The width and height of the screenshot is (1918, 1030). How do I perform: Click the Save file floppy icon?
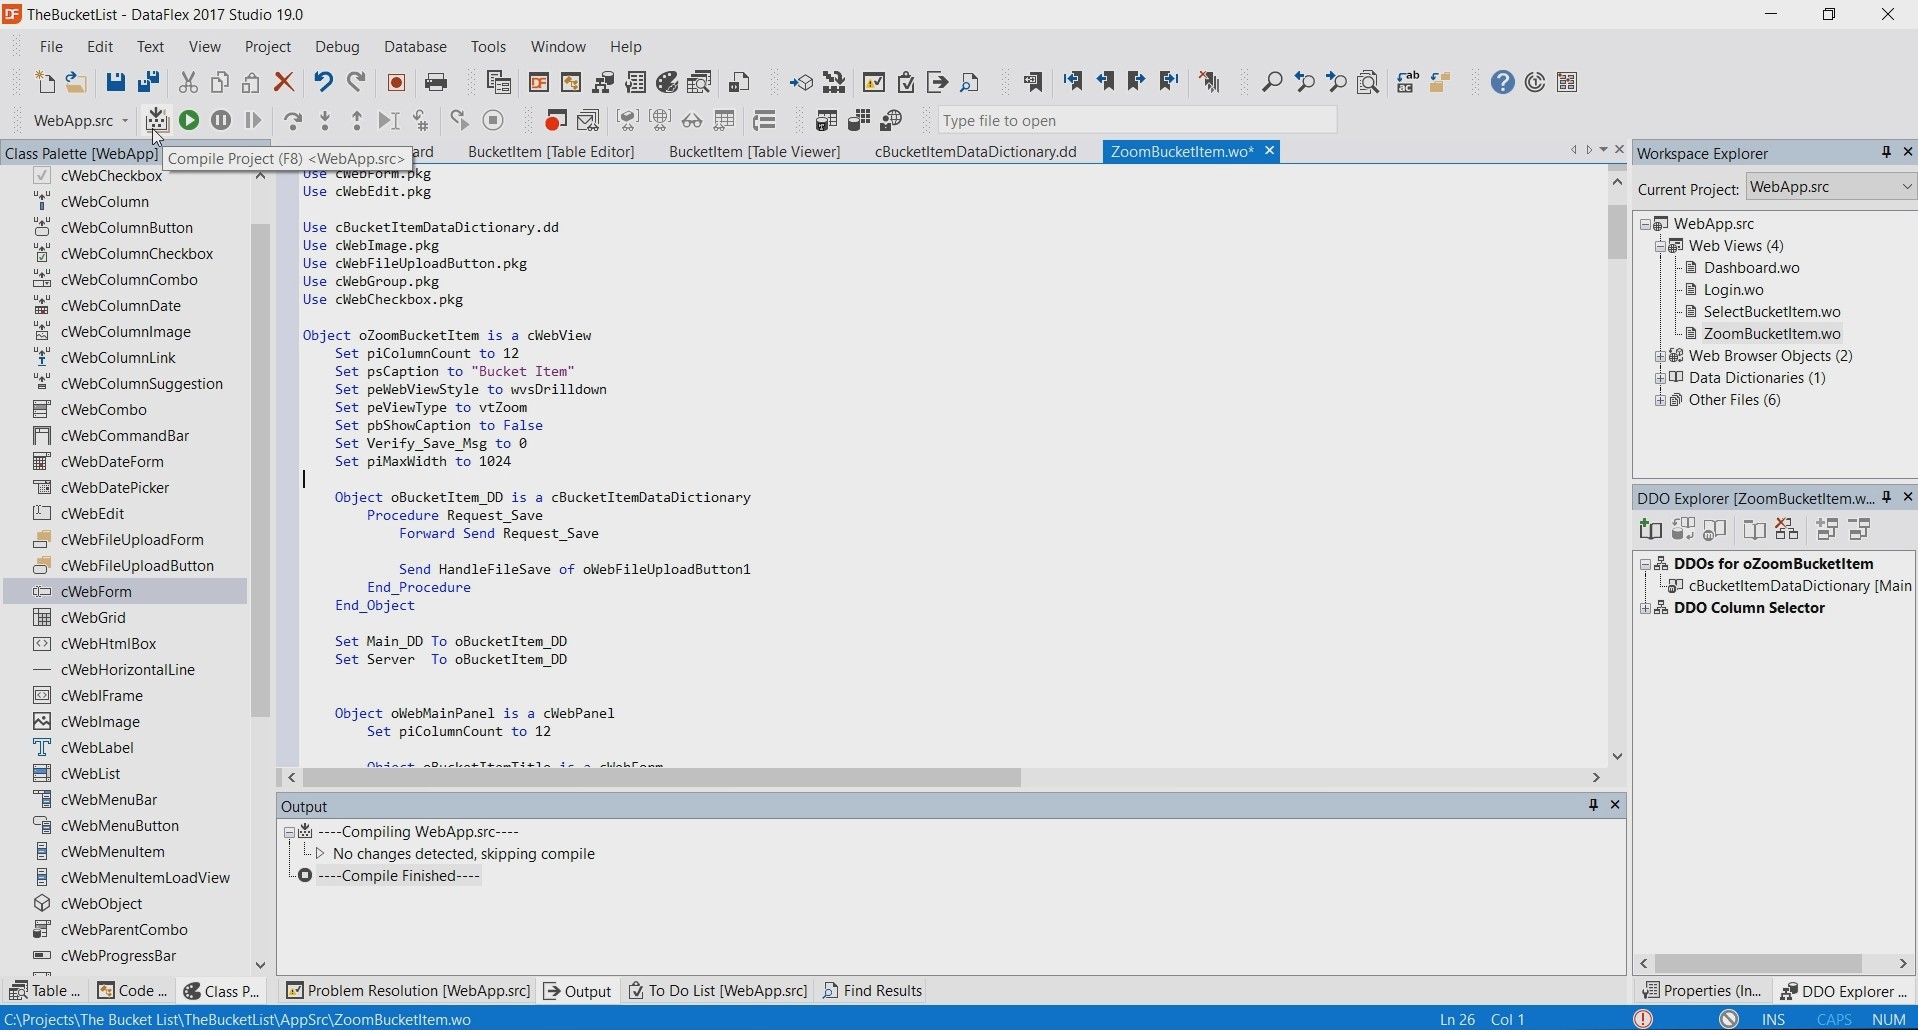[x=116, y=83]
